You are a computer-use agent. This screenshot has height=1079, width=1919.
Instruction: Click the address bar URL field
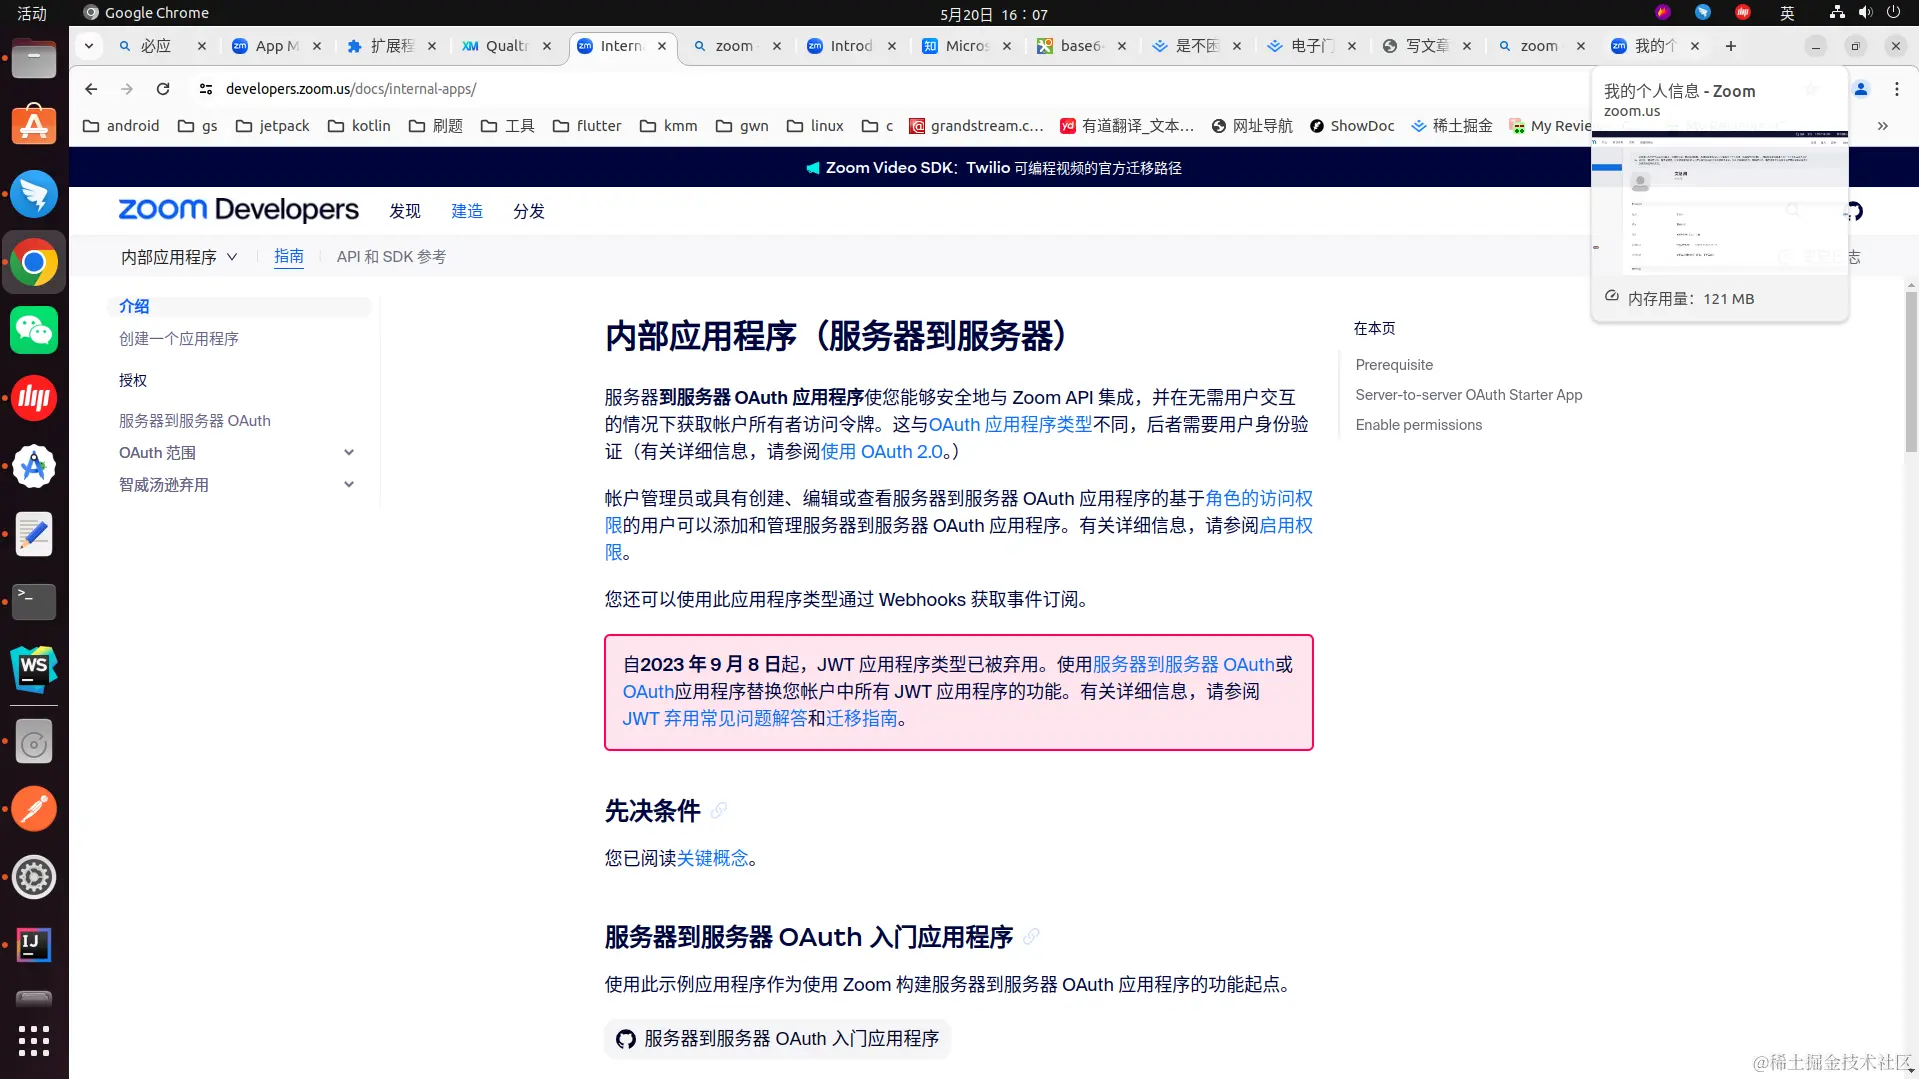pyautogui.click(x=351, y=89)
